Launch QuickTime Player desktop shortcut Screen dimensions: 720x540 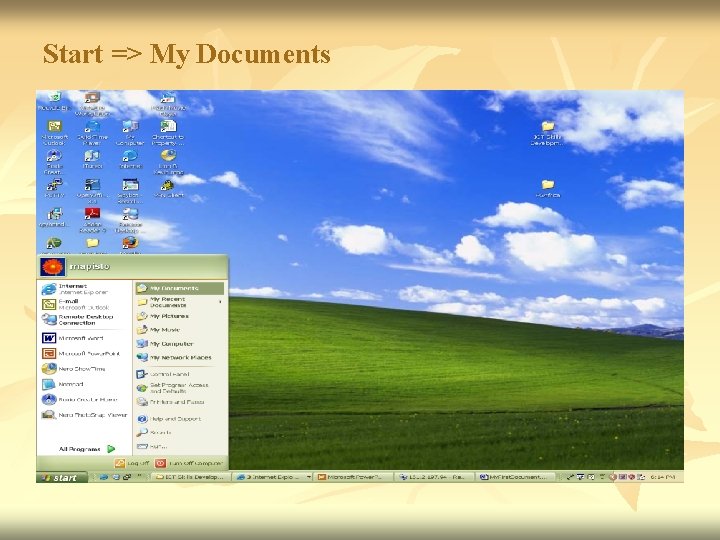[92, 132]
